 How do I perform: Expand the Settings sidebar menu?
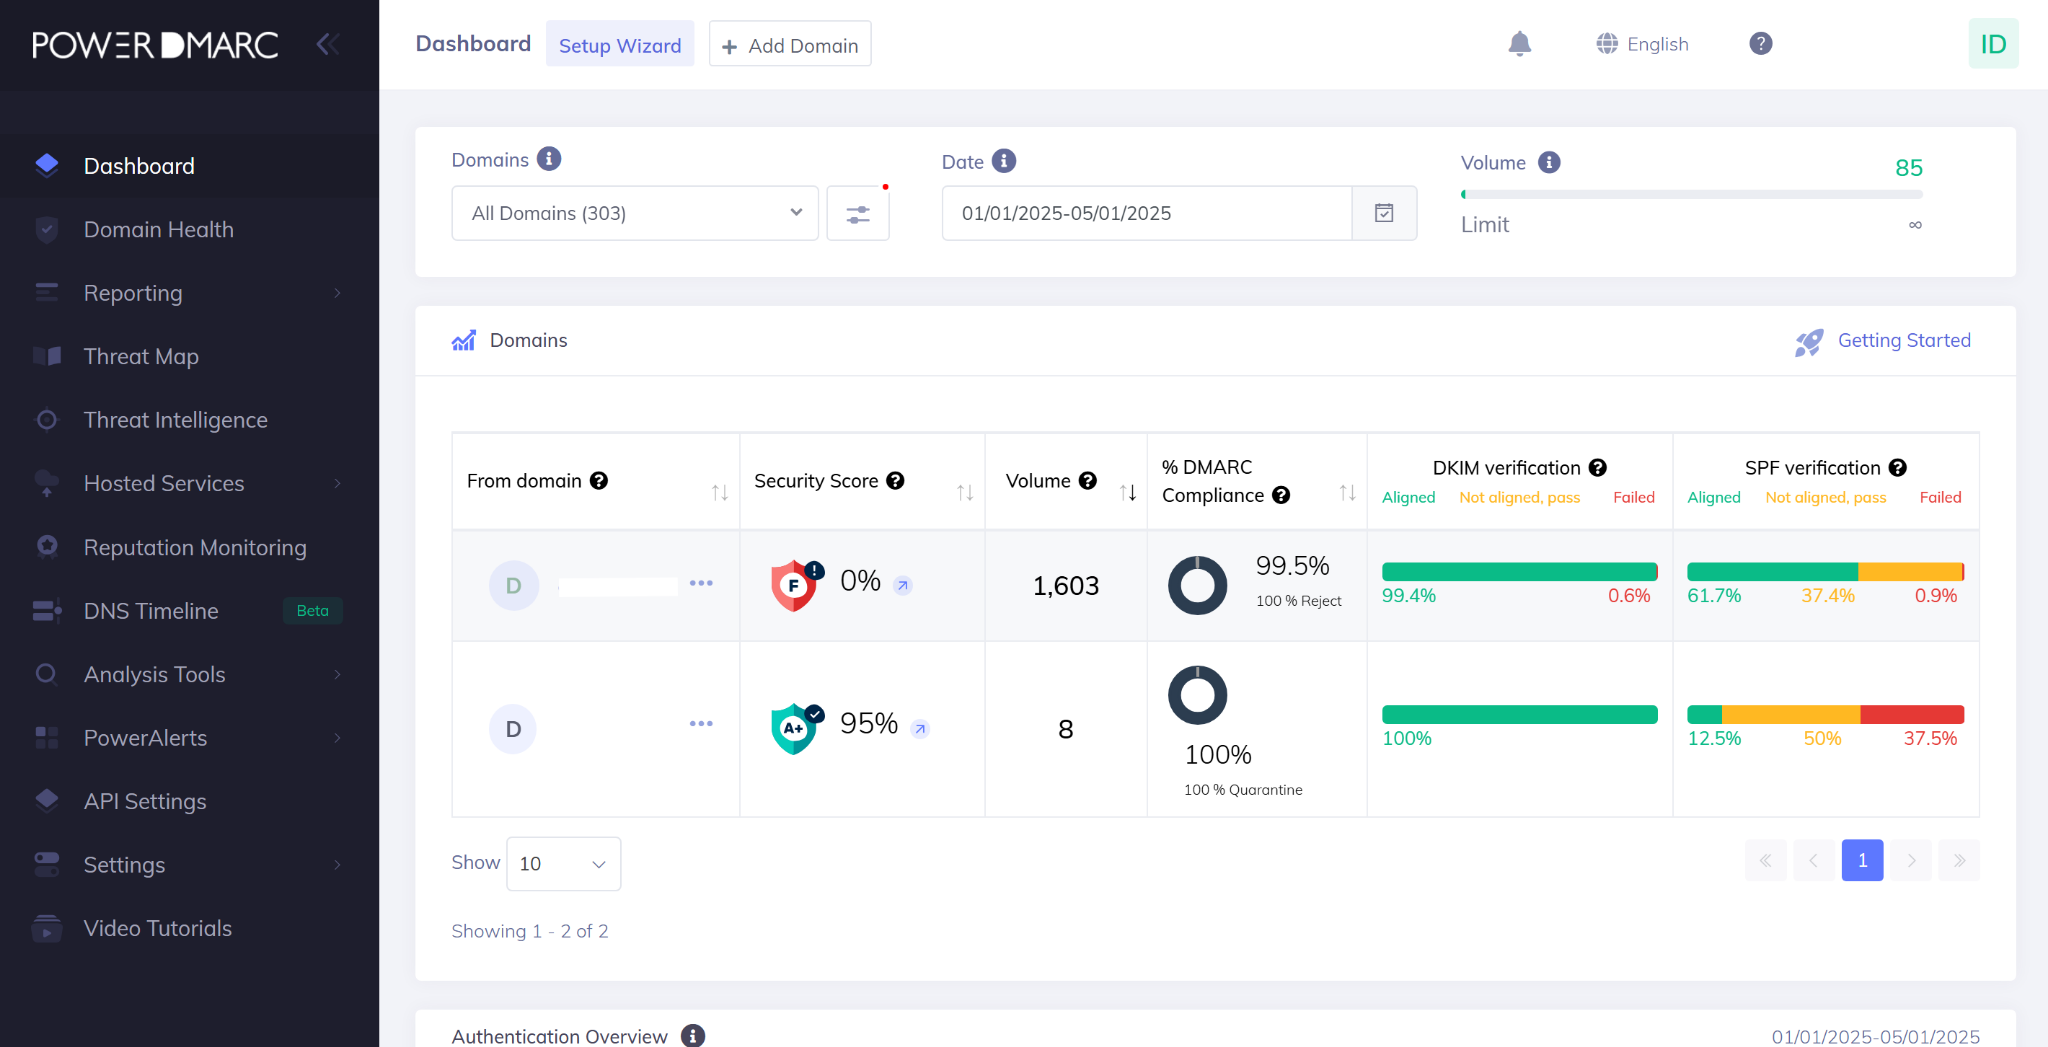pyautogui.click(x=189, y=865)
